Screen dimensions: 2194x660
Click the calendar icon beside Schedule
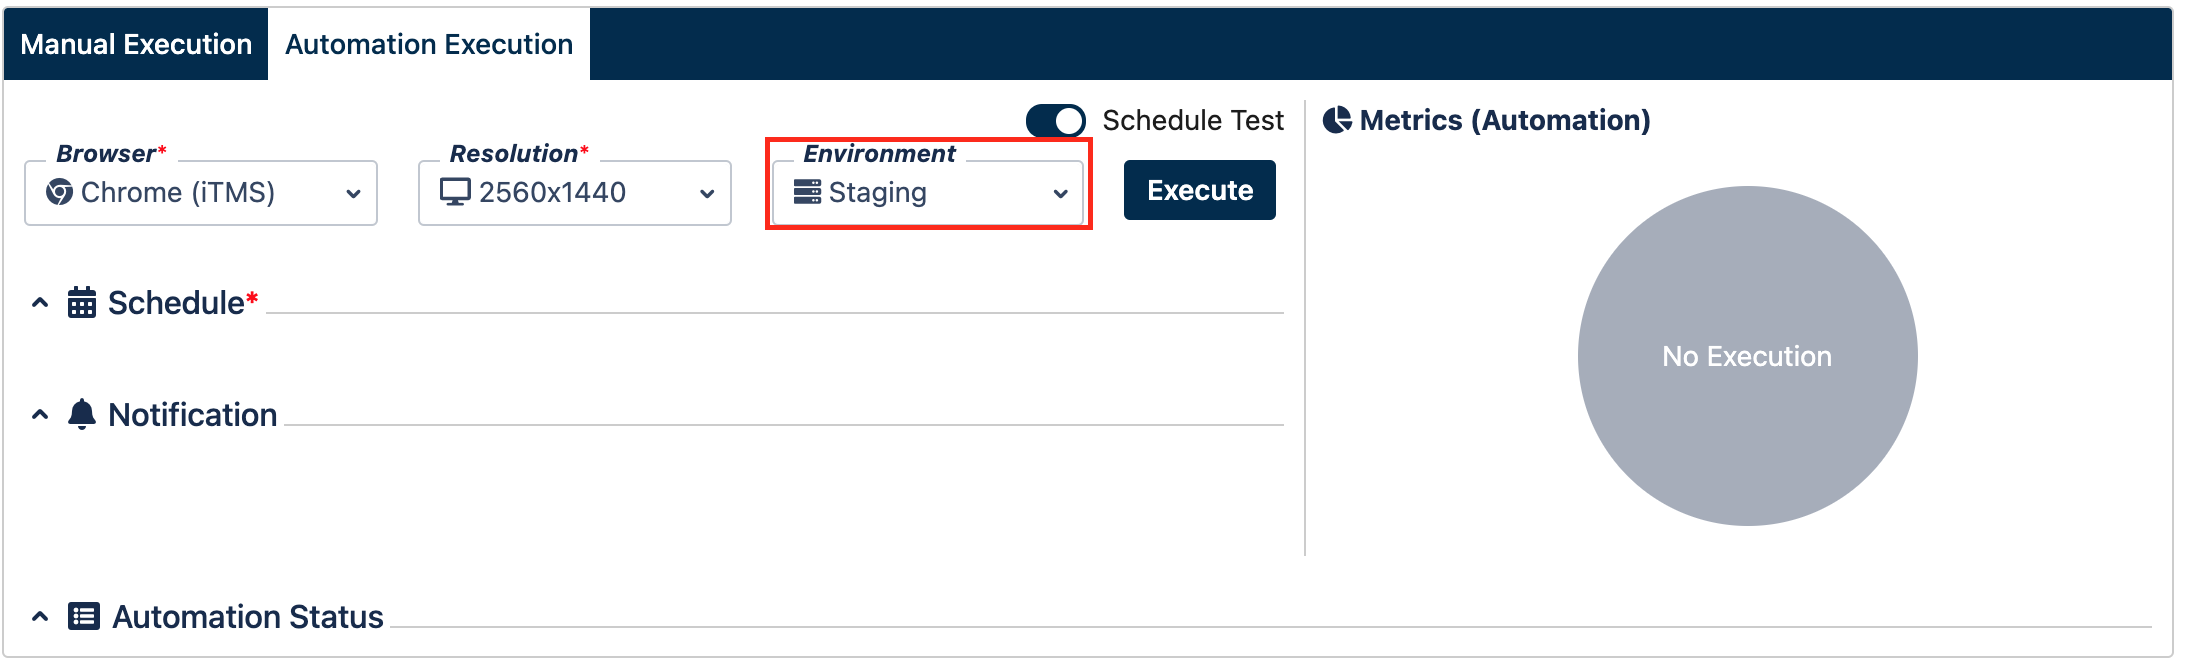coord(82,302)
